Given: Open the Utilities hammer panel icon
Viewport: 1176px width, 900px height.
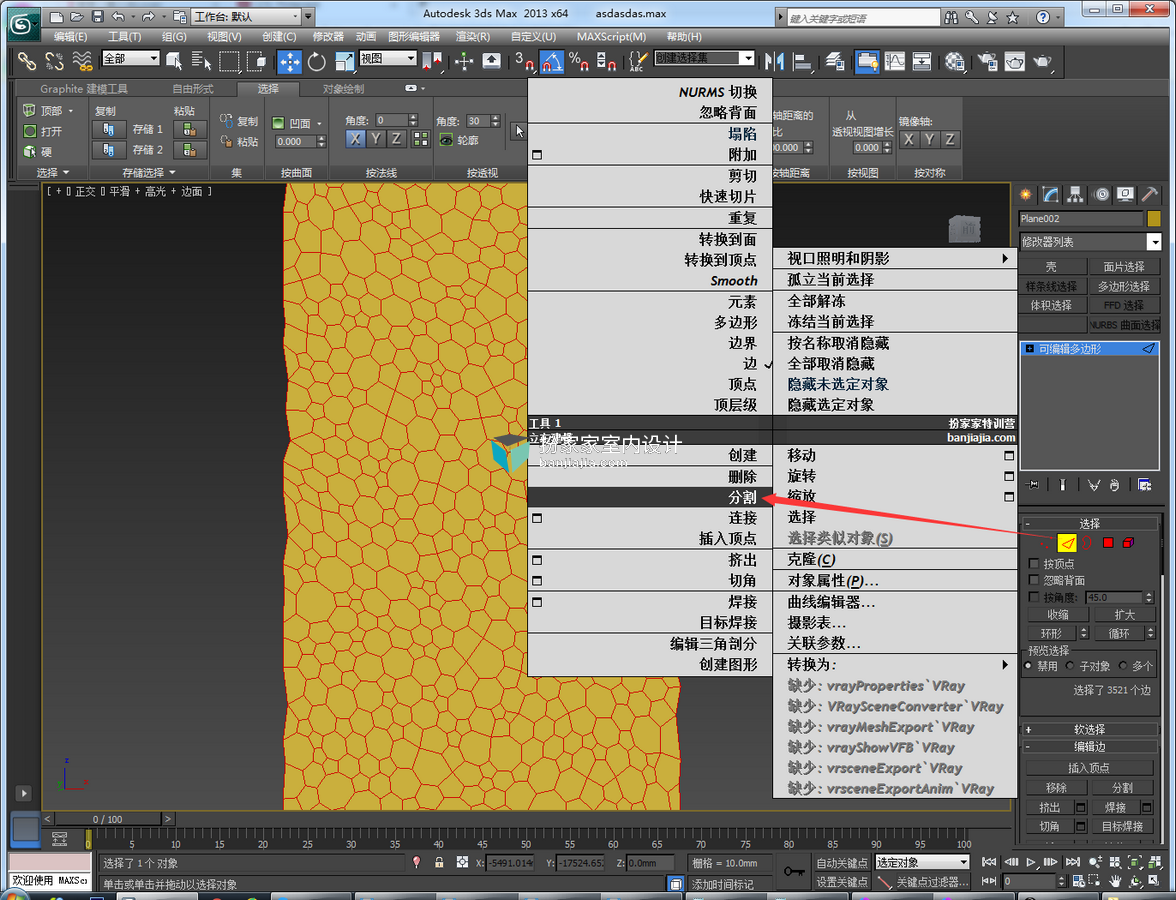Looking at the screenshot, I should [1149, 195].
